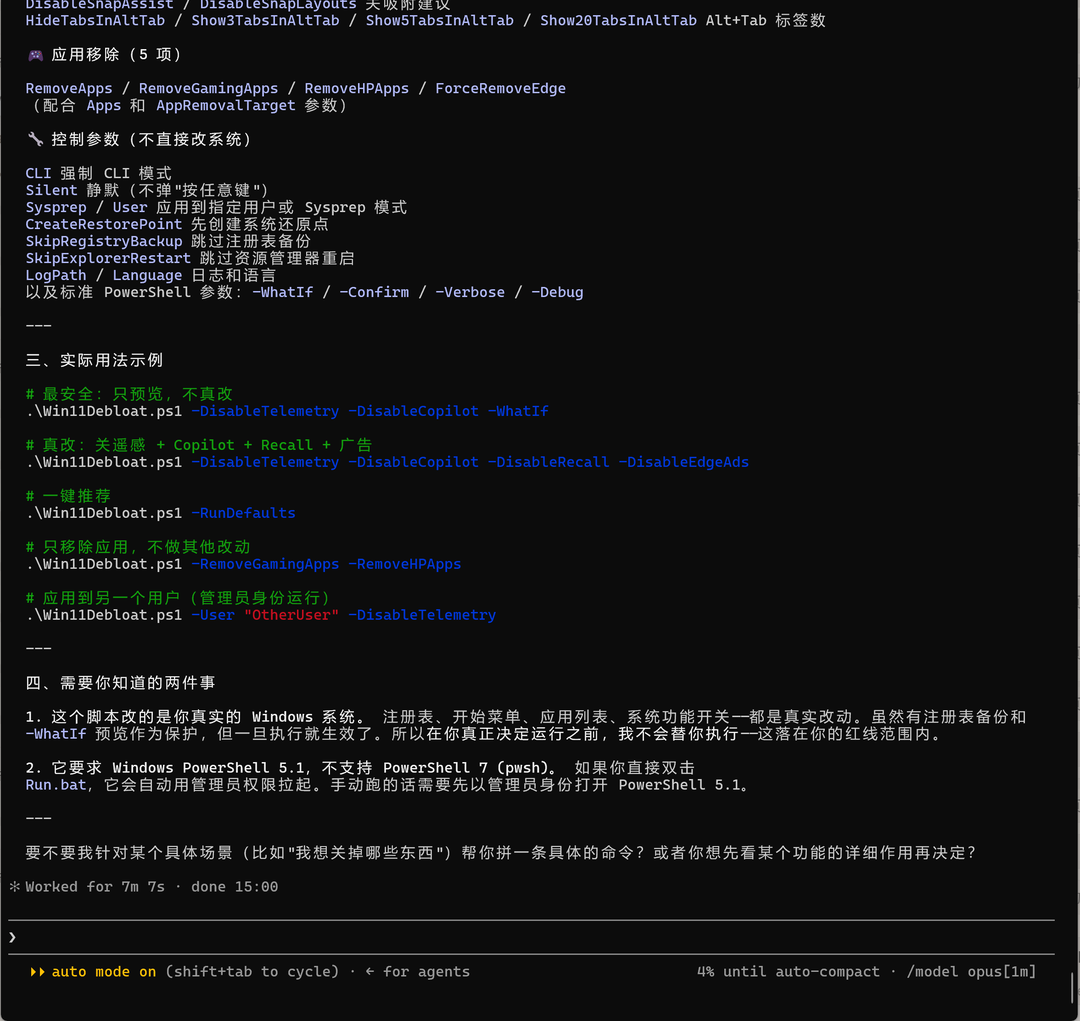Click '/model opus[1m]' in status bar

coord(971,971)
